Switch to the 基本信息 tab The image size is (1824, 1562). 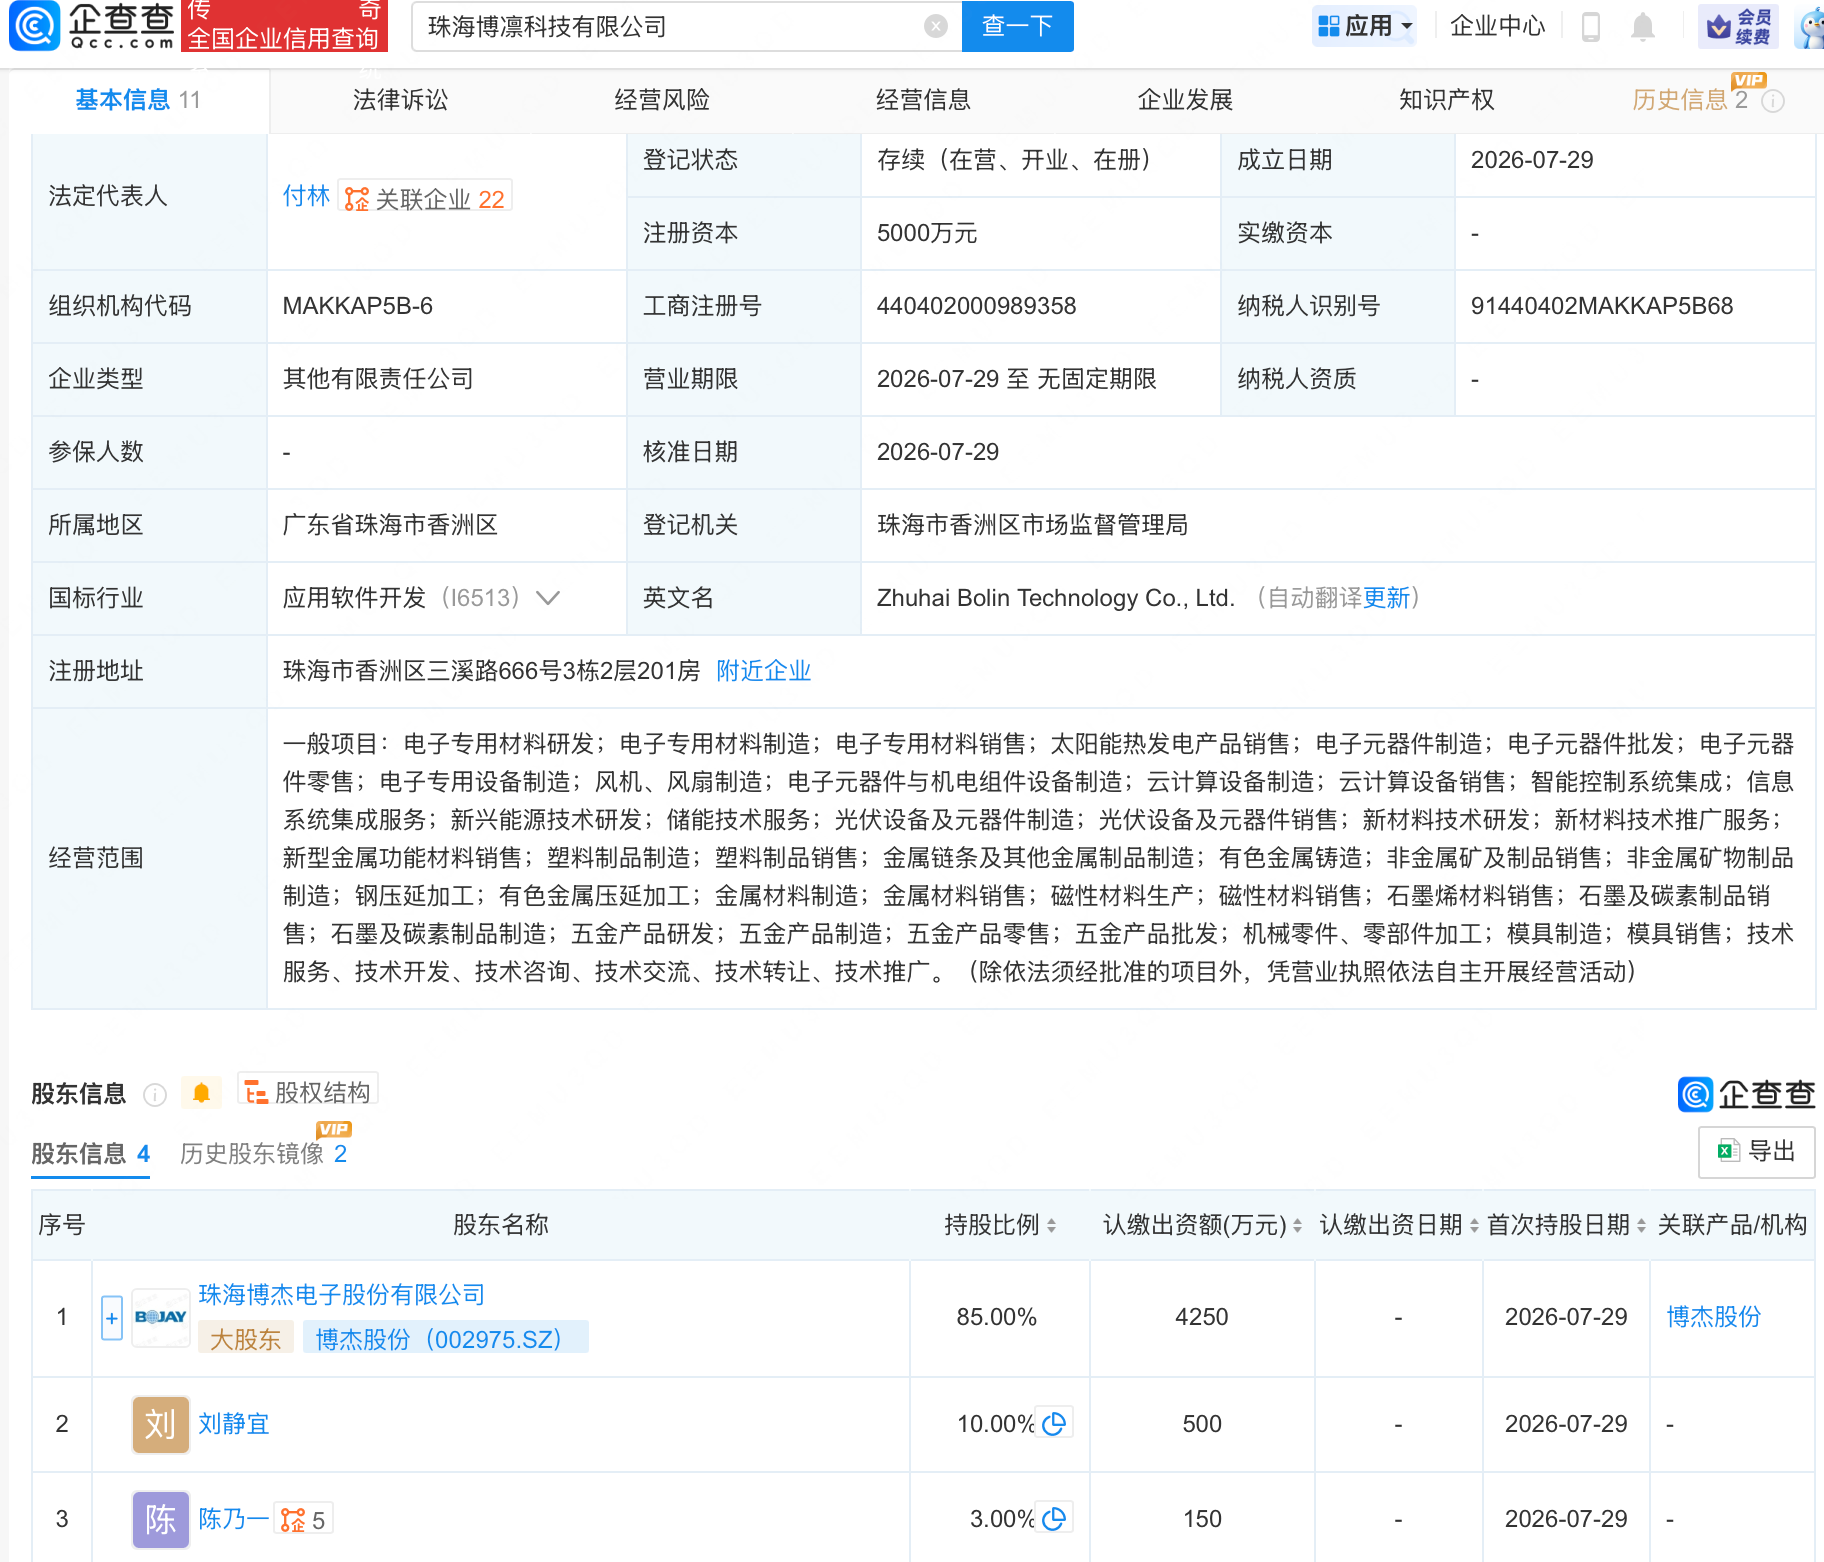point(138,100)
